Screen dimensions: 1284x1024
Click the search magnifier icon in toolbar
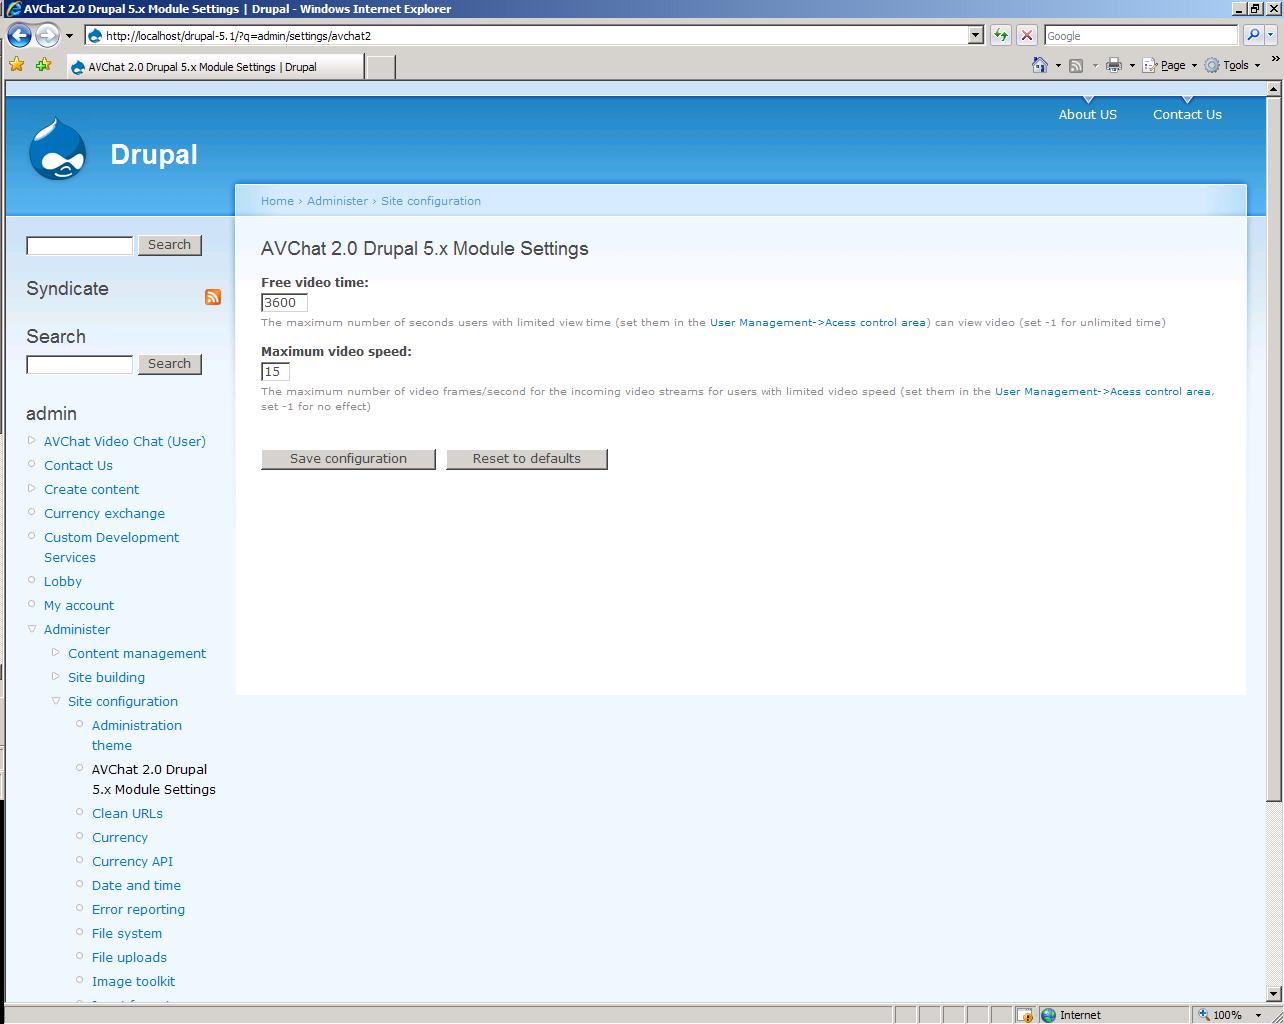coord(1252,35)
